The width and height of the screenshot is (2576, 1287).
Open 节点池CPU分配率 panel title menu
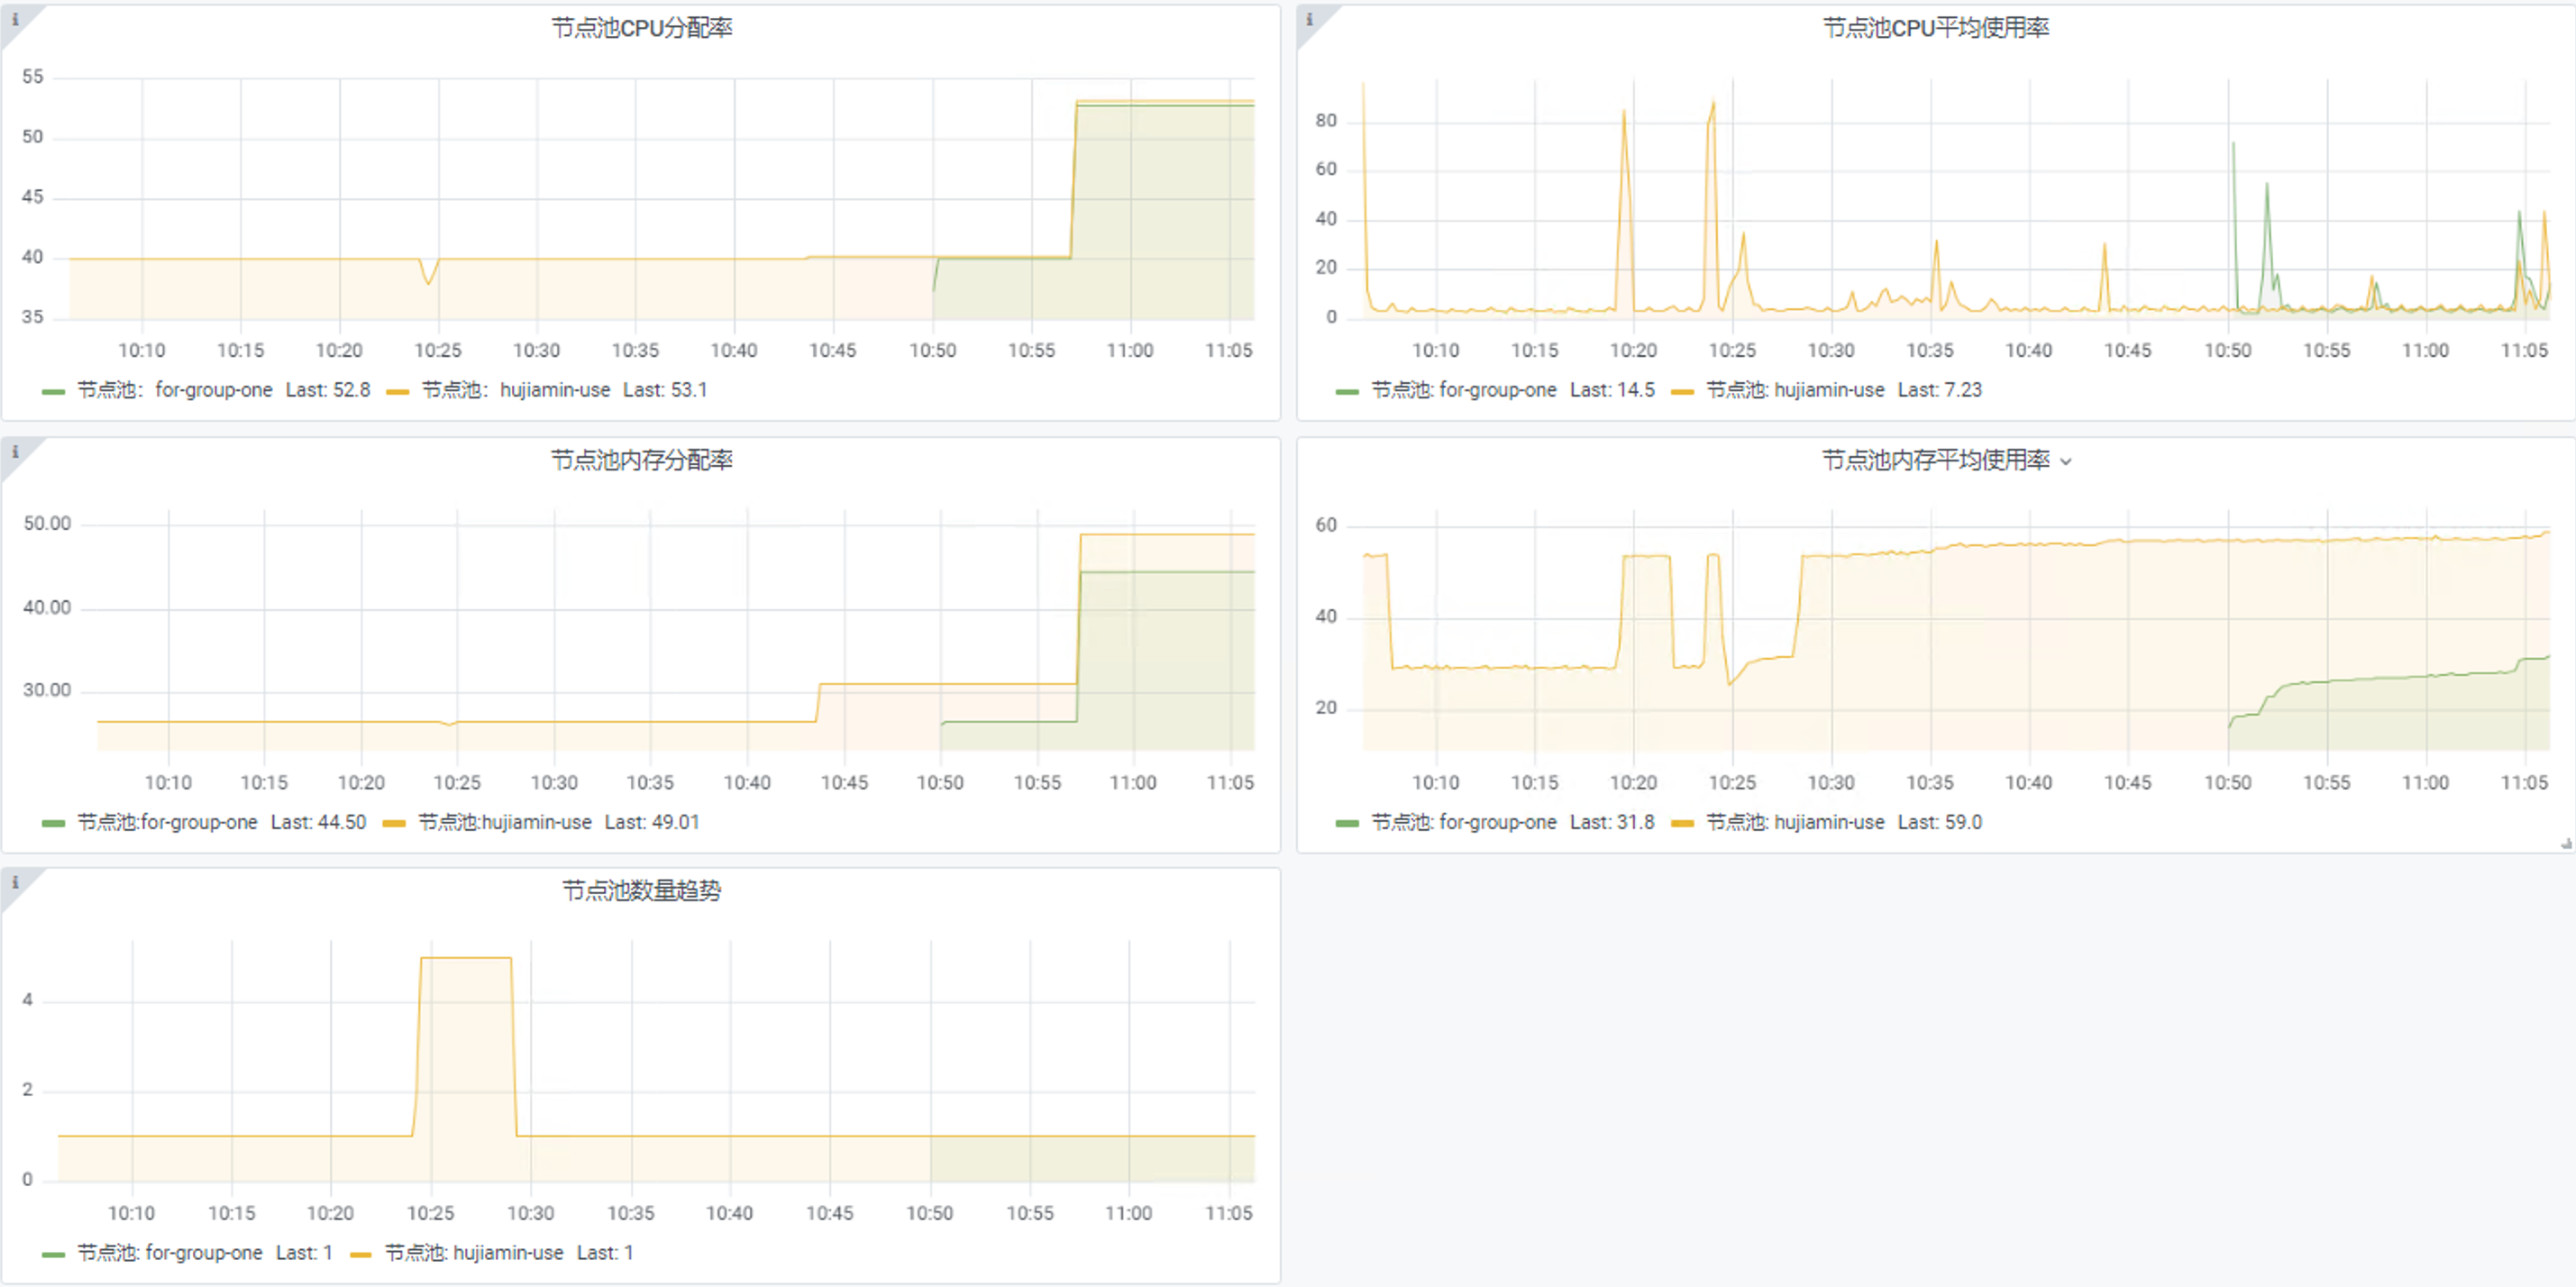click(x=641, y=28)
